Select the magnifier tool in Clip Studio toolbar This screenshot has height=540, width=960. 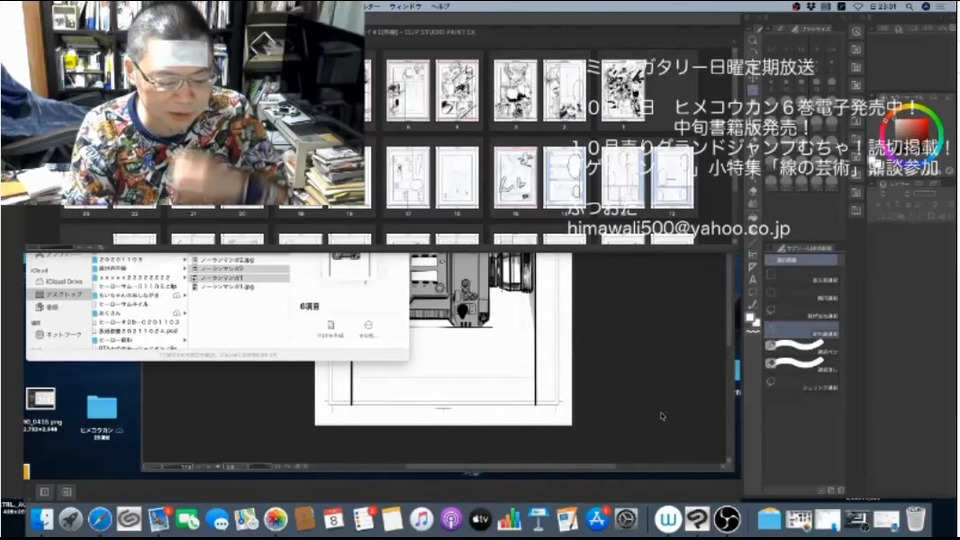point(752,40)
